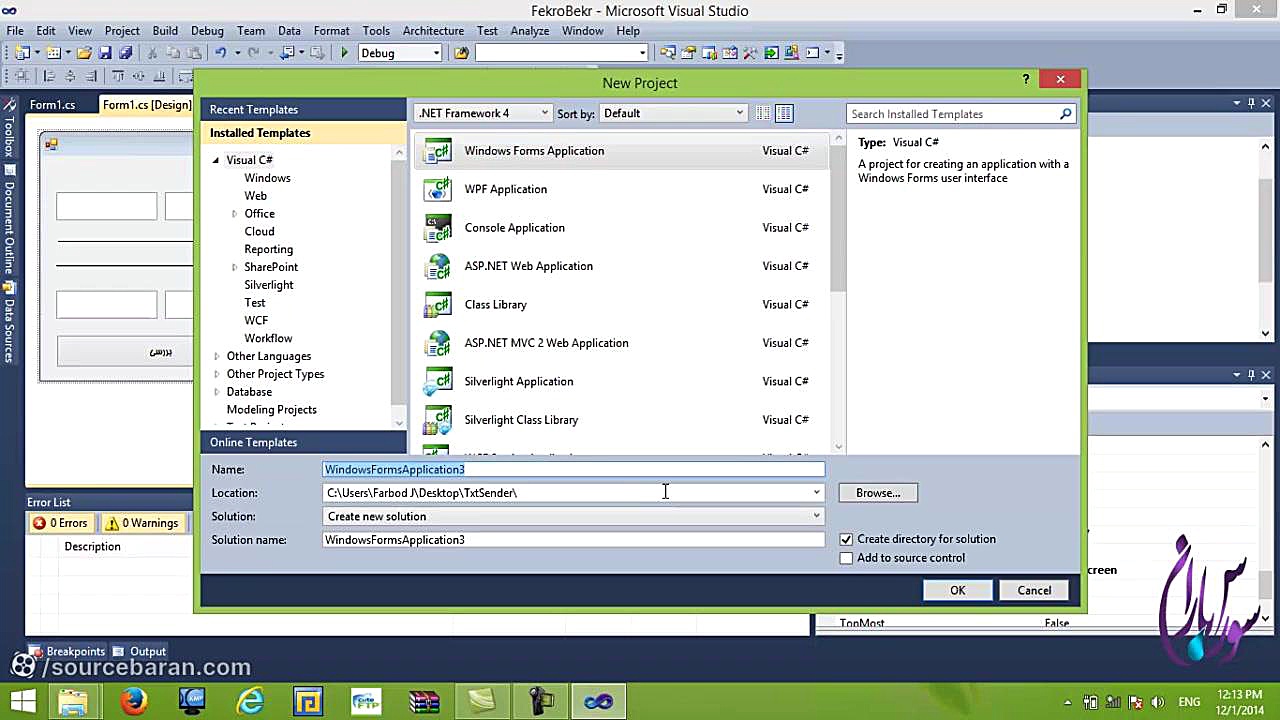Open the File menu
Screen dimensions: 1280x720
tap(15, 31)
